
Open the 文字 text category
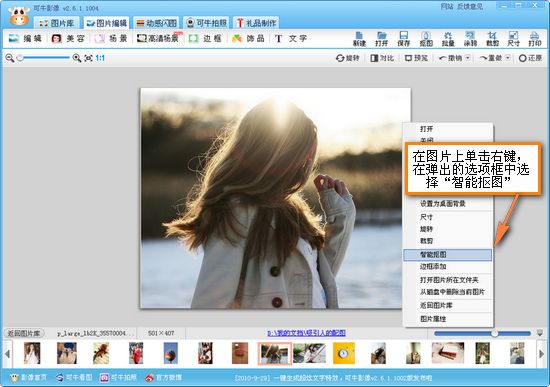pos(291,38)
